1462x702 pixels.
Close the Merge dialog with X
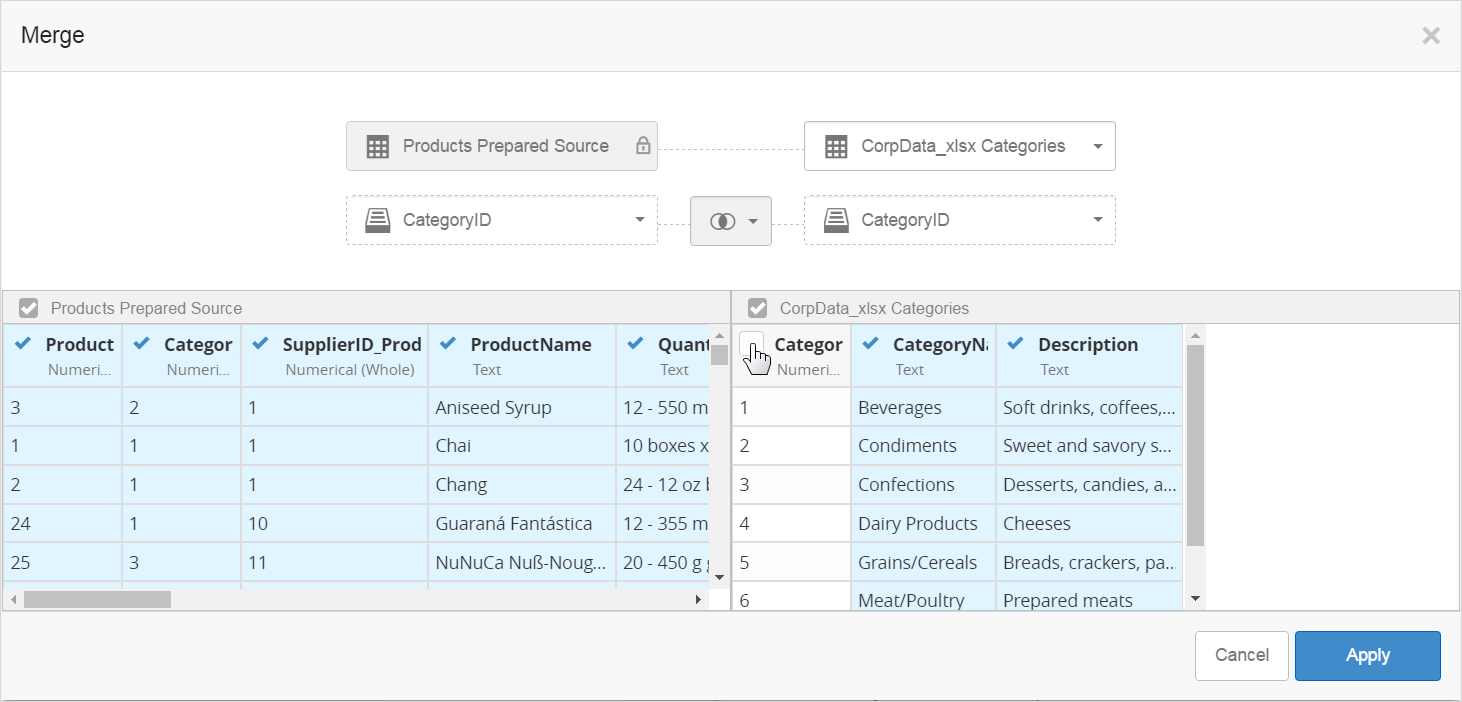point(1431,36)
